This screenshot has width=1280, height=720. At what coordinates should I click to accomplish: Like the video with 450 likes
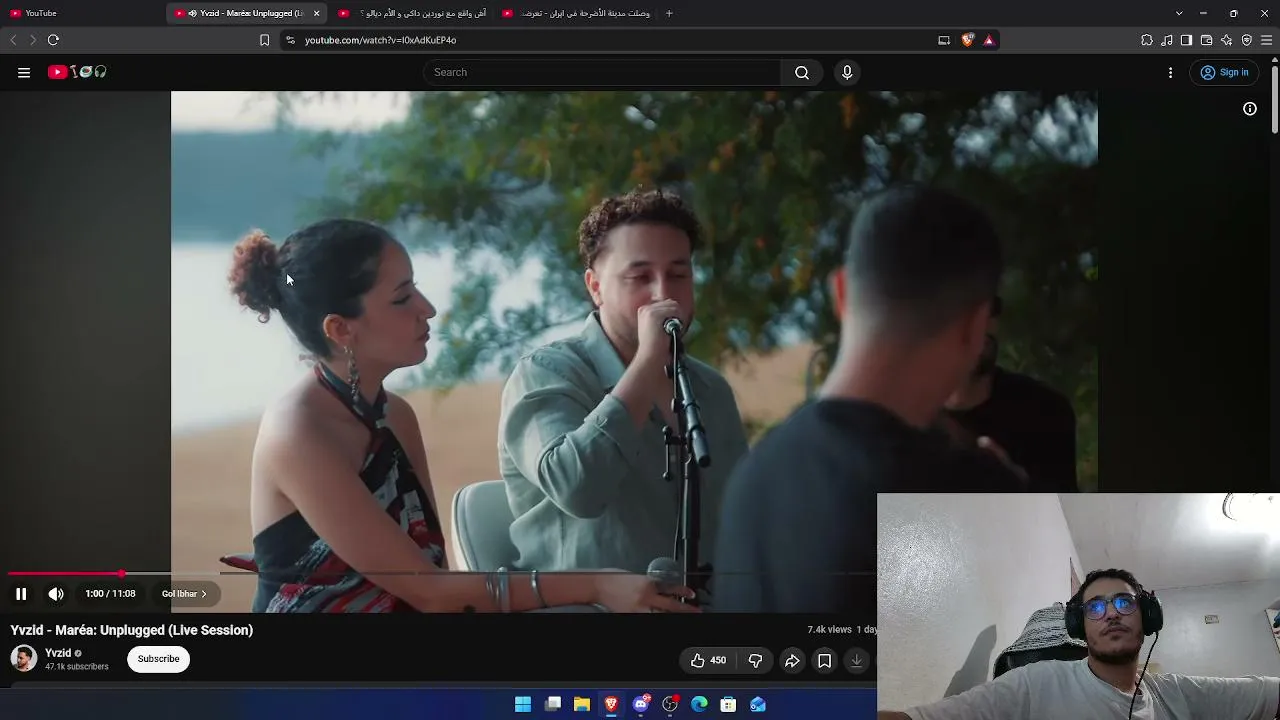pos(708,660)
